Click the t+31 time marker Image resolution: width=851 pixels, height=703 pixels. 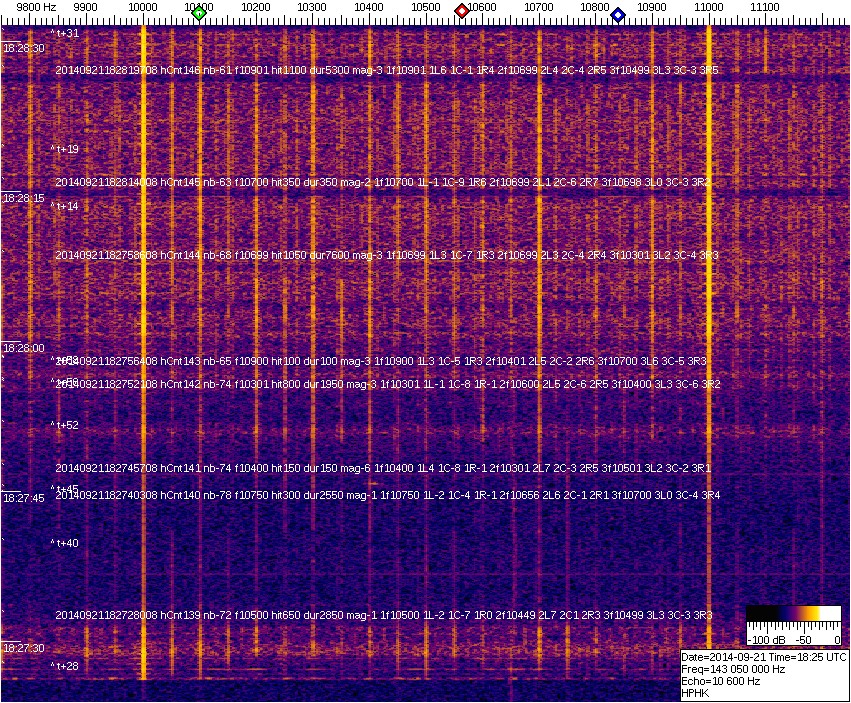pos(66,33)
